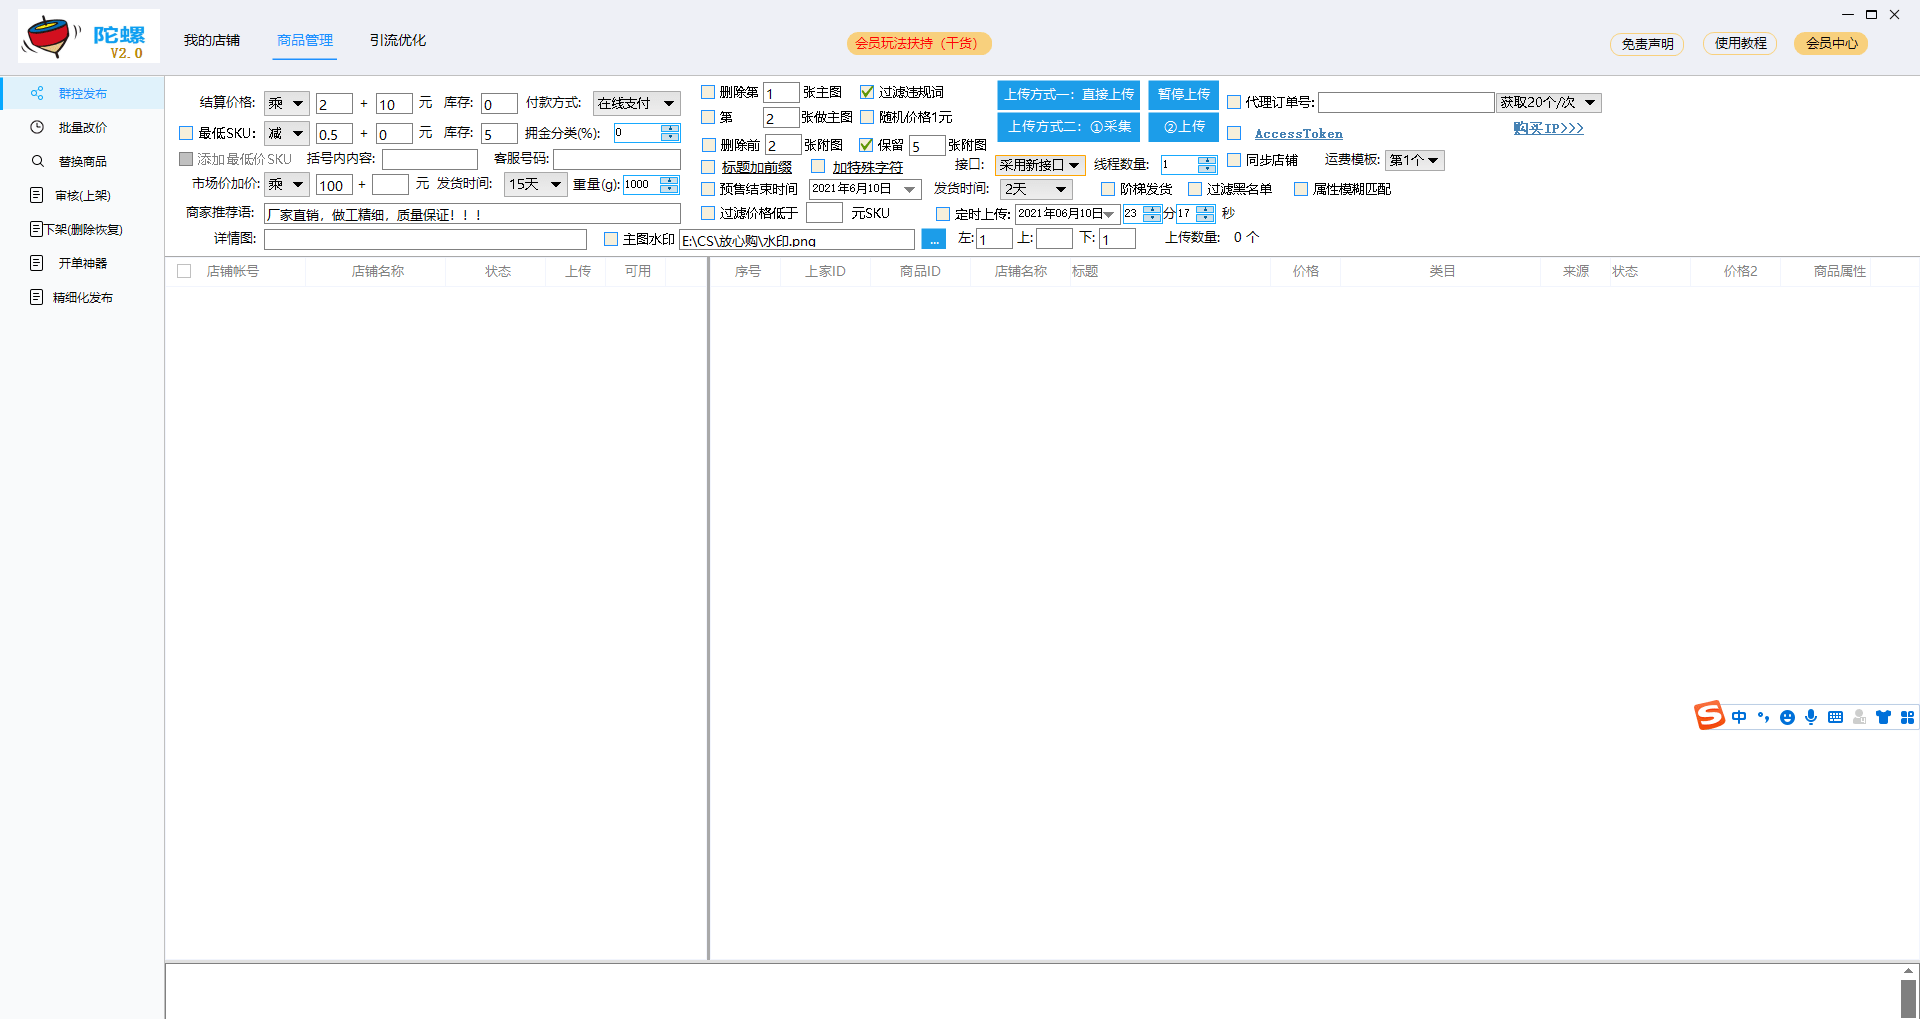Open the 发货时间 15天 dropdown
Screen dimensions: 1920x1019
tap(536, 184)
